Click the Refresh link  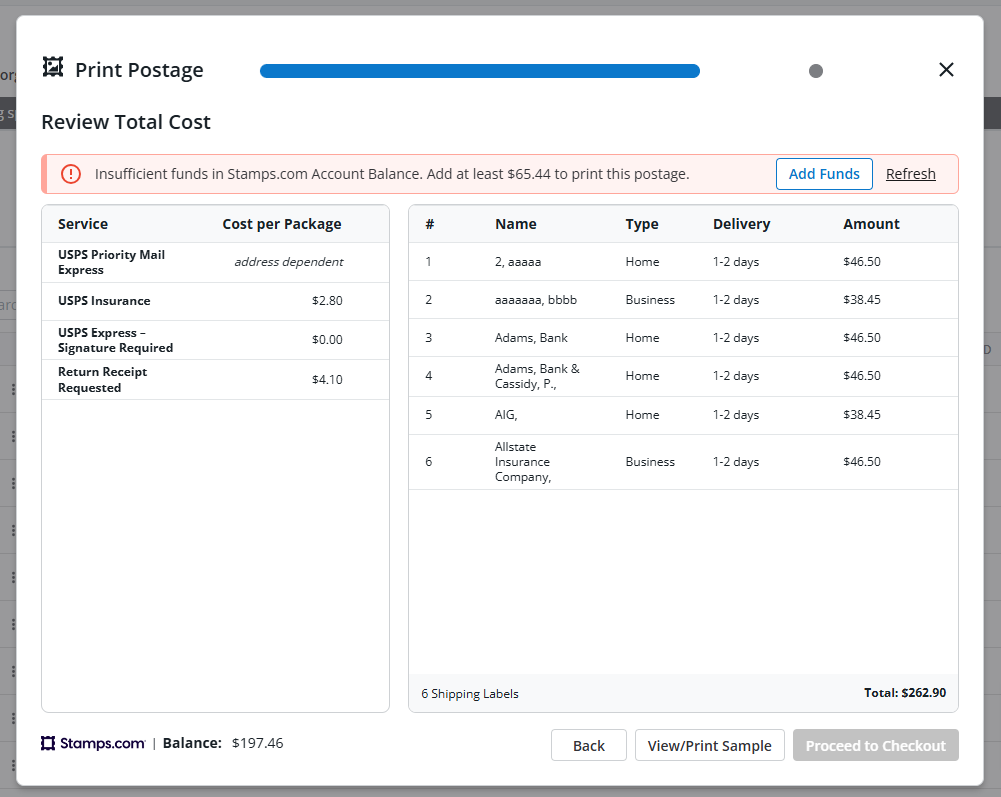pos(910,174)
